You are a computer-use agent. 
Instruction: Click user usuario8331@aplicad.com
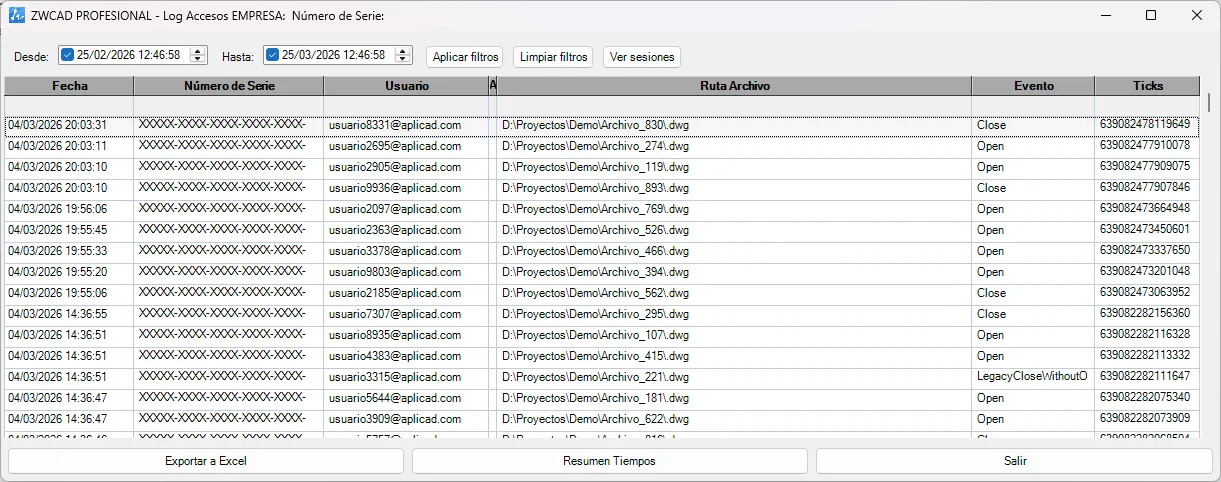coord(395,125)
